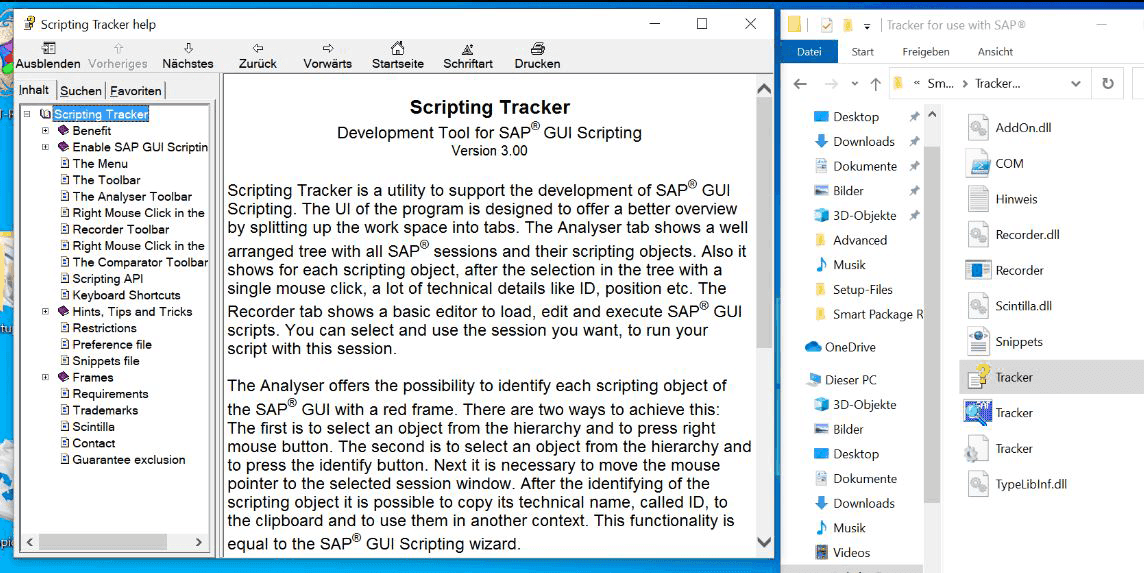This screenshot has height=573, width=1144.
Task: Open Snippets file help topic
Action: point(106,361)
